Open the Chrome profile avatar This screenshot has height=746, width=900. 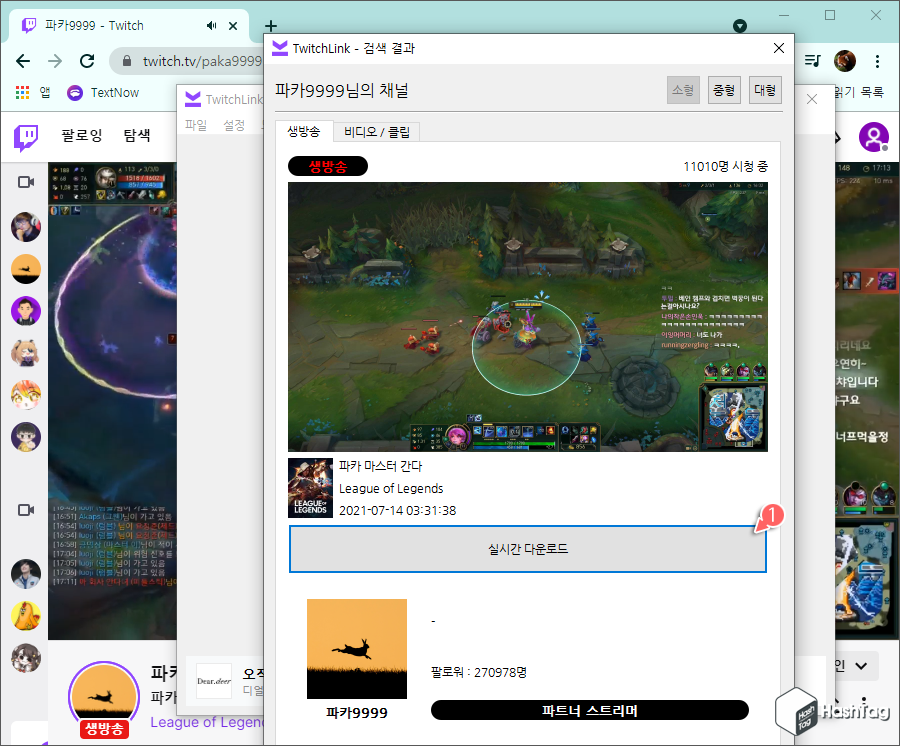(845, 61)
